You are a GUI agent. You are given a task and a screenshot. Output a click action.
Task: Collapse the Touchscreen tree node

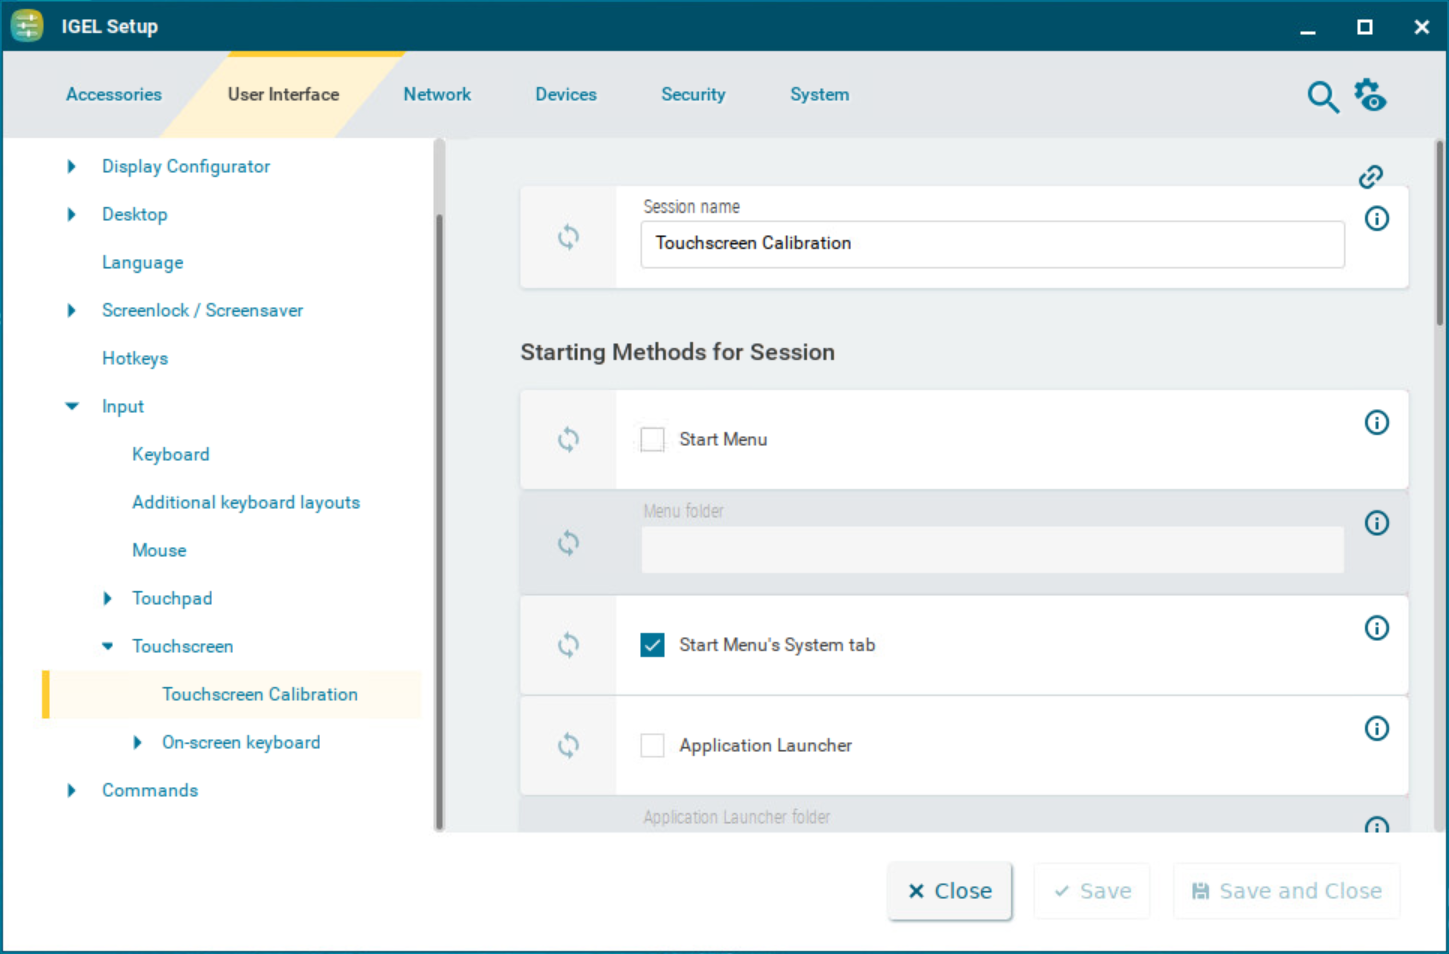pyautogui.click(x=108, y=647)
